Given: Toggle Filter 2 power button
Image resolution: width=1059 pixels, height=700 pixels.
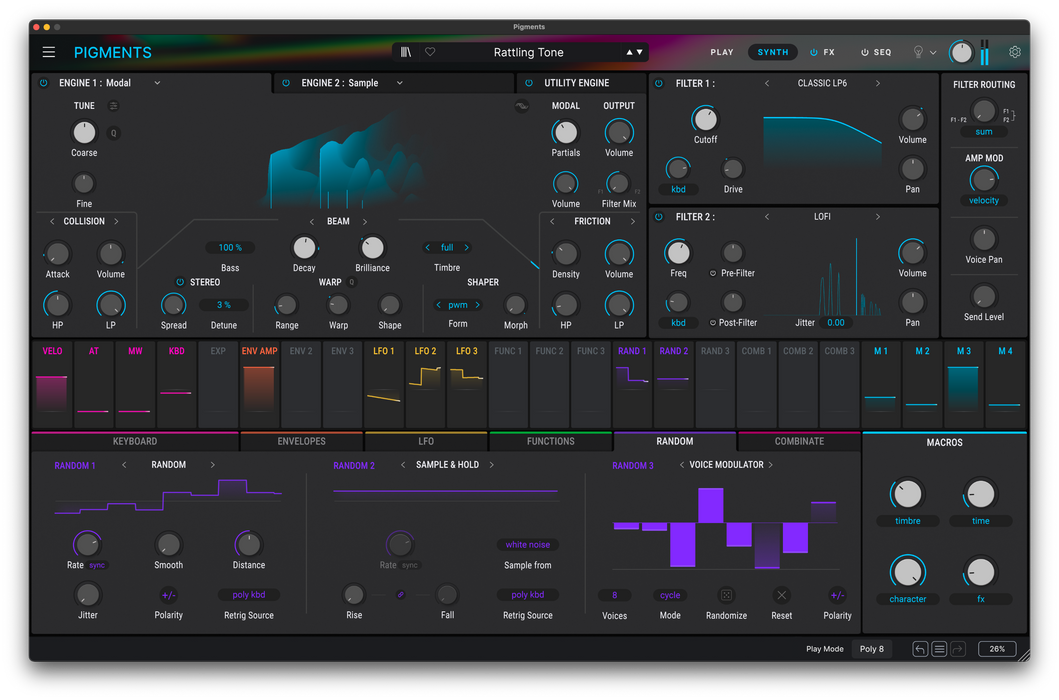Looking at the screenshot, I should pos(659,217).
